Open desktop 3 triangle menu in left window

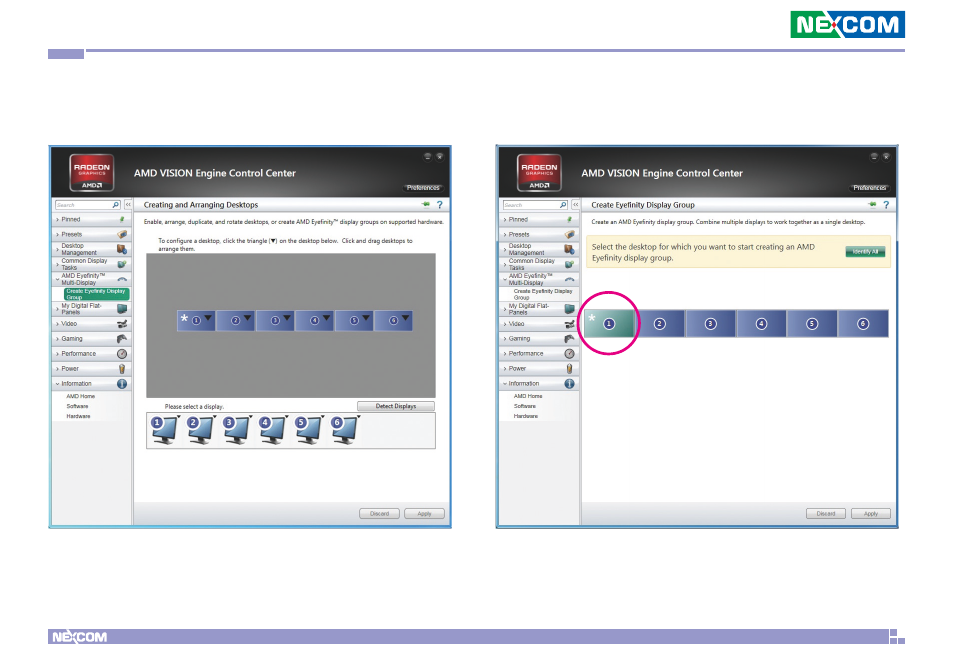click(x=287, y=318)
